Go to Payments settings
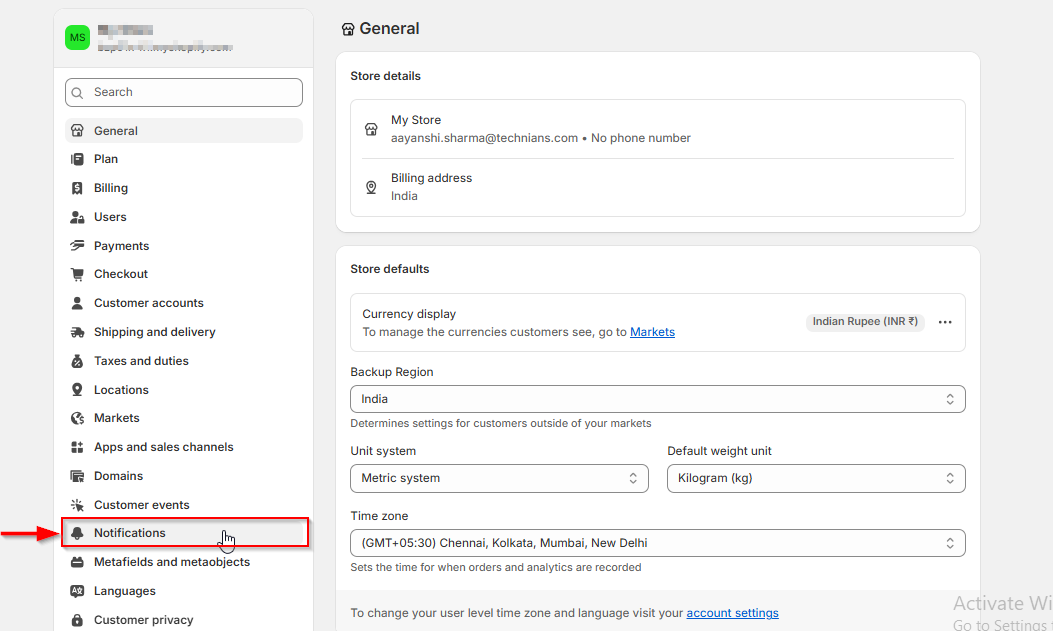This screenshot has width=1053, height=631. 121,246
